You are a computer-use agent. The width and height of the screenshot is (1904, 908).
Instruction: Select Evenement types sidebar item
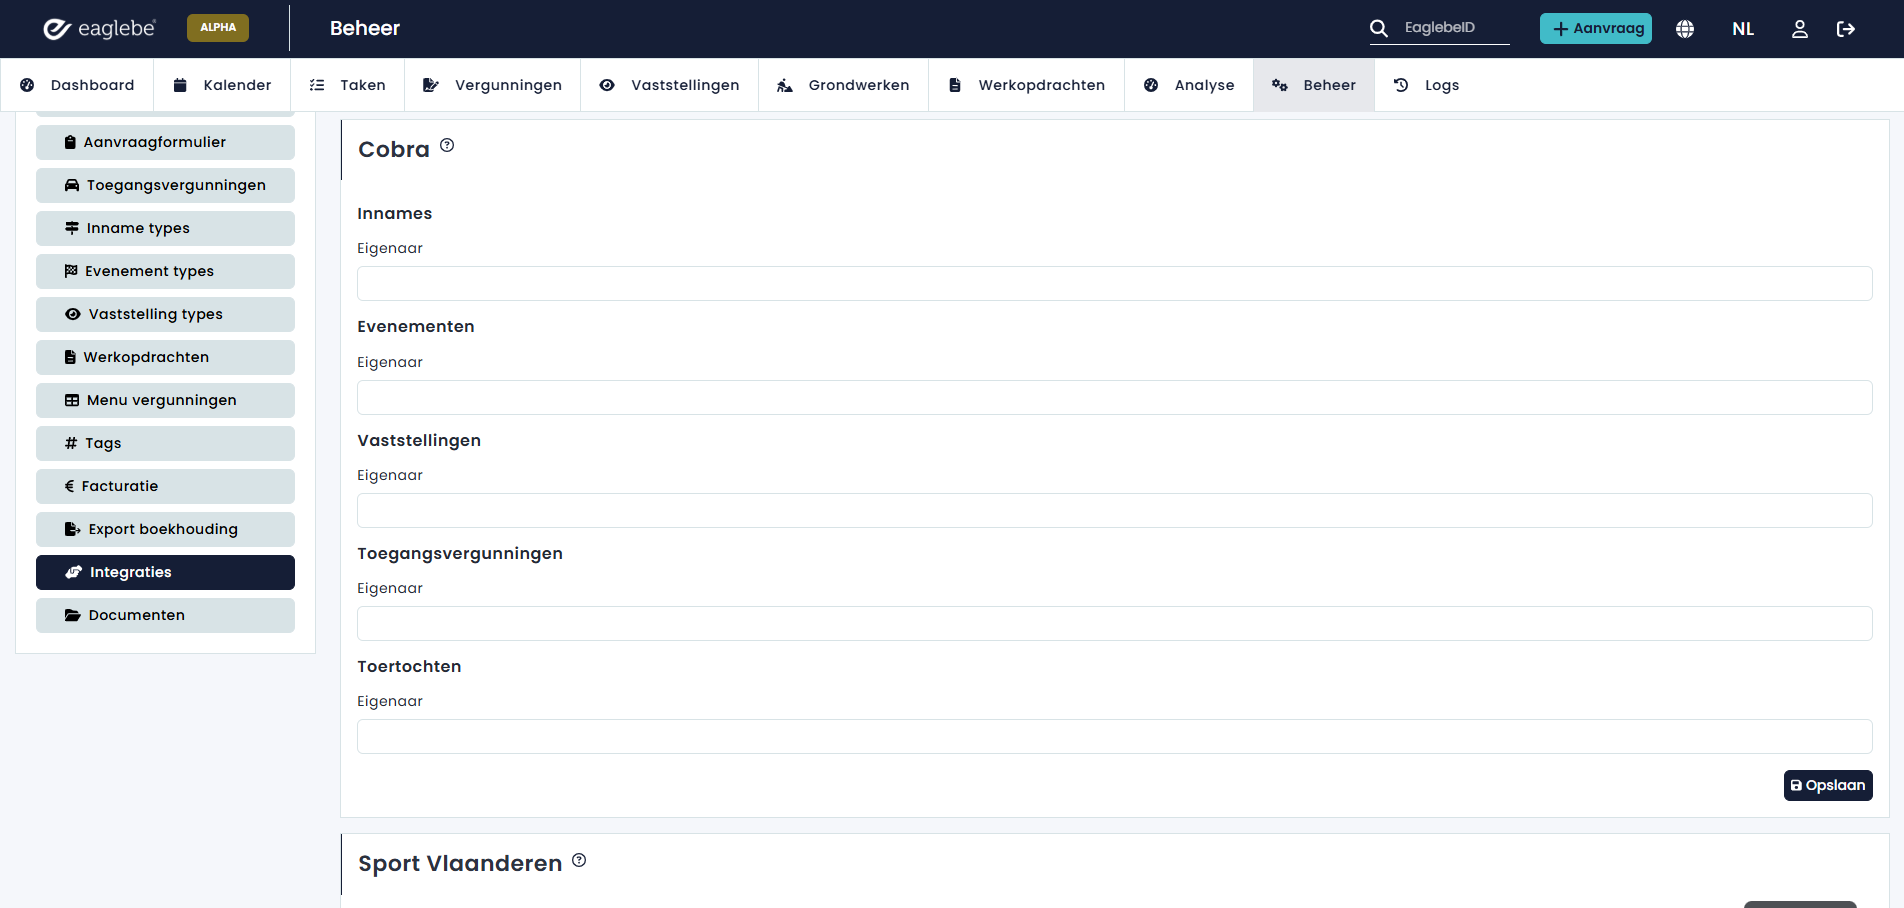coord(165,271)
